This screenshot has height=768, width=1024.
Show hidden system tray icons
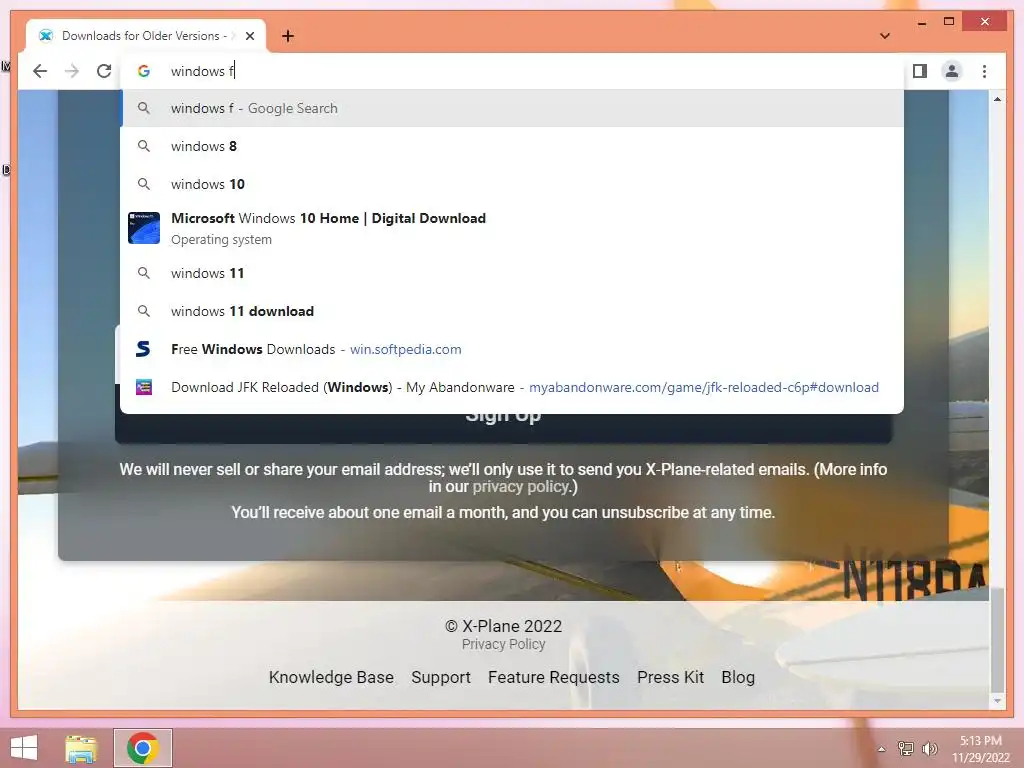click(882, 749)
